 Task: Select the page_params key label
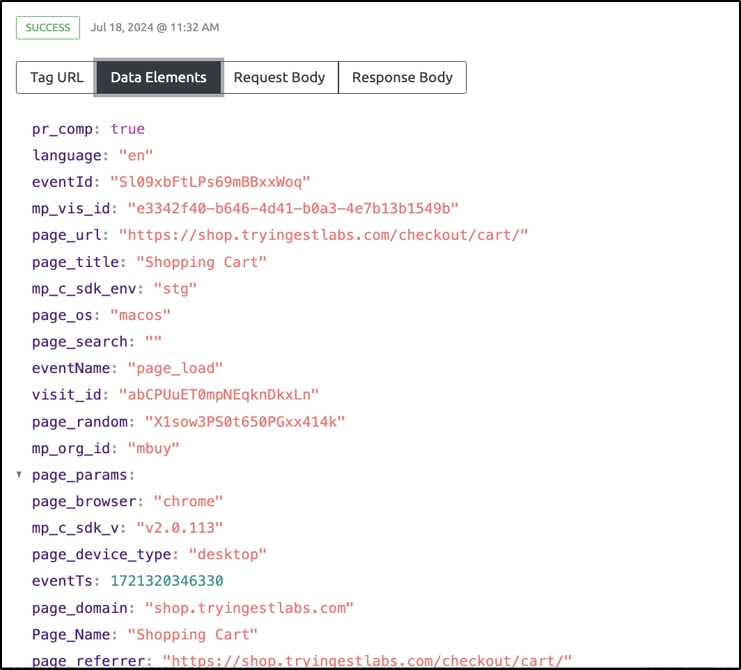(x=82, y=475)
